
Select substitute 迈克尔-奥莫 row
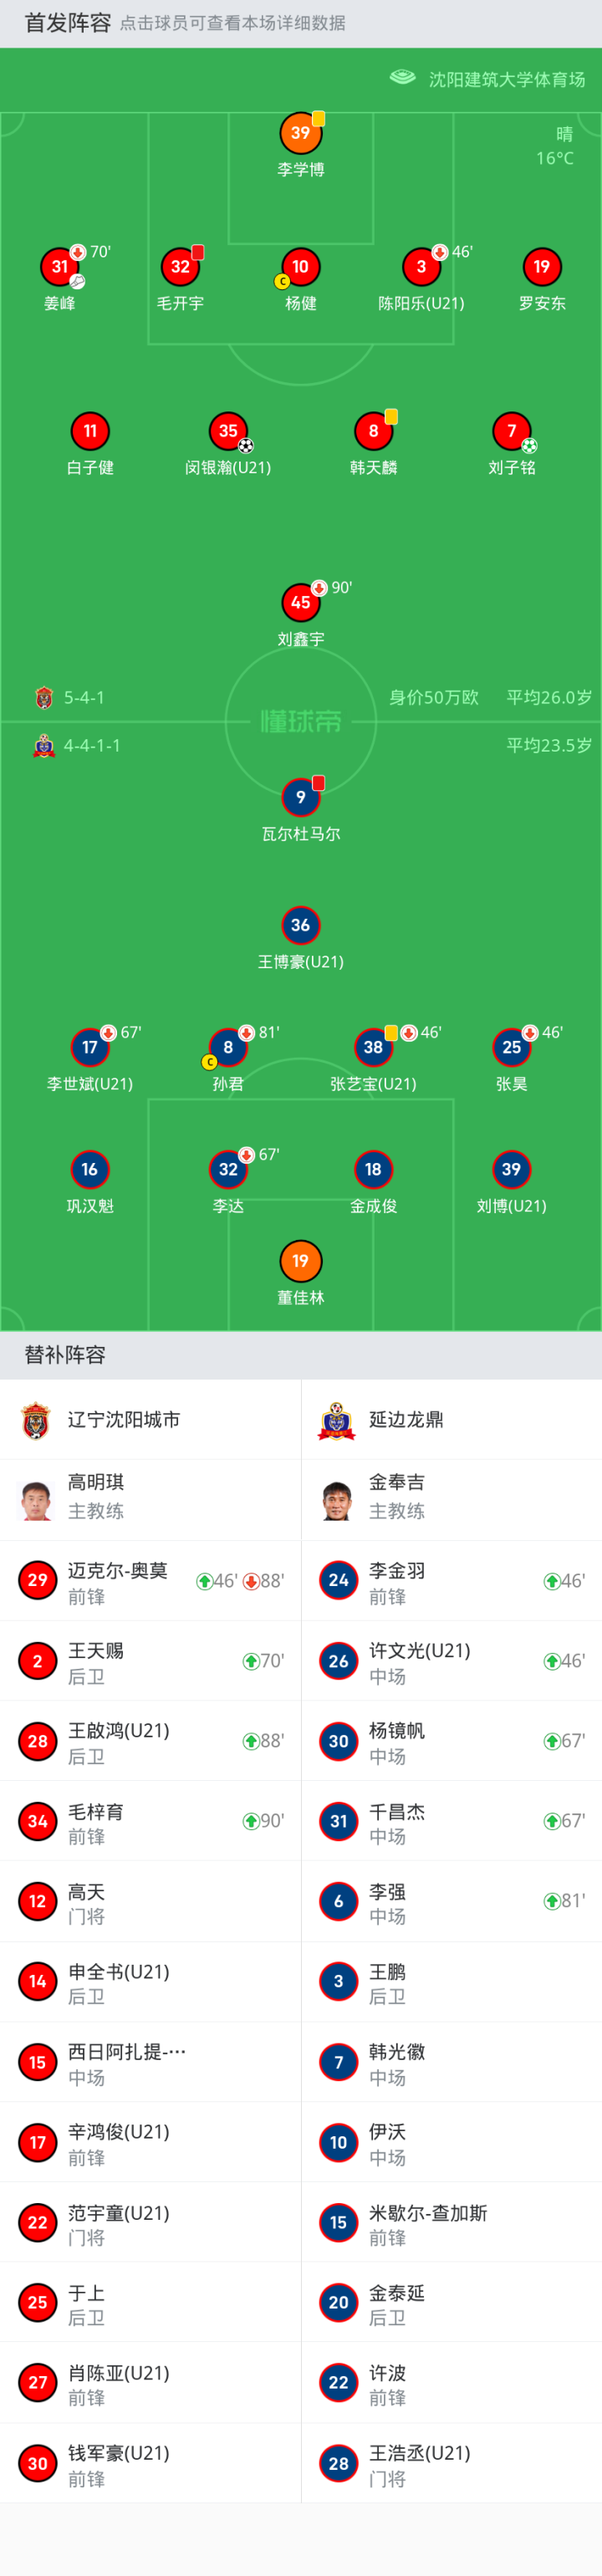coord(150,1581)
